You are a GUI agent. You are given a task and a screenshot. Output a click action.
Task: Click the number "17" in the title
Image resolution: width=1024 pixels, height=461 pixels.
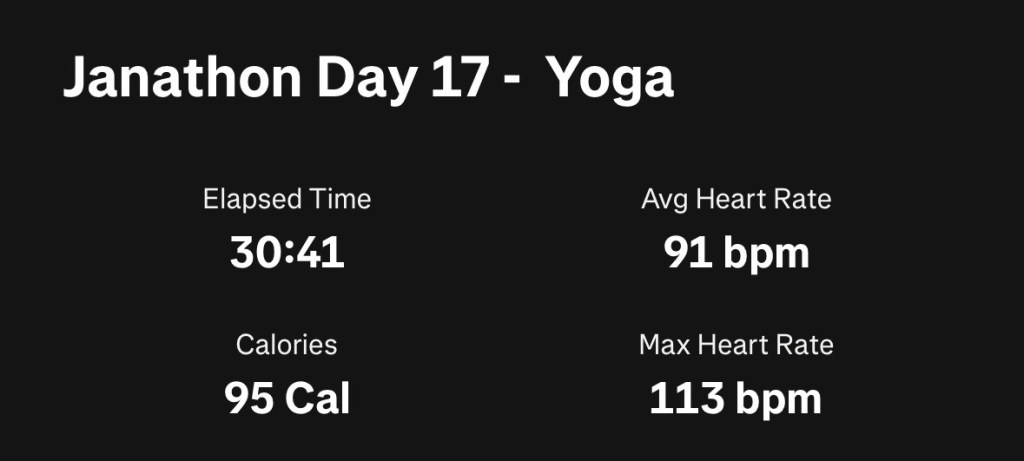point(457,79)
